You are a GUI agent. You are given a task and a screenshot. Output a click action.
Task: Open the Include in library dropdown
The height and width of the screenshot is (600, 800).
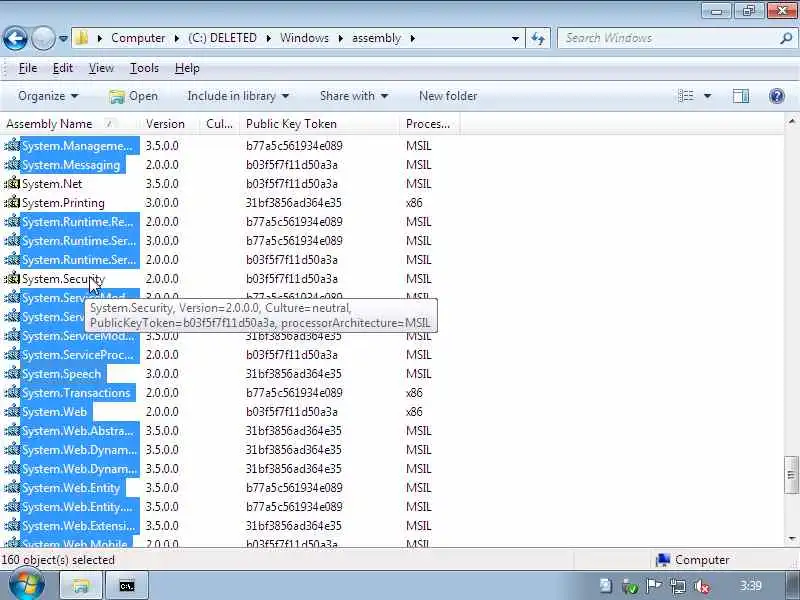pyautogui.click(x=238, y=96)
